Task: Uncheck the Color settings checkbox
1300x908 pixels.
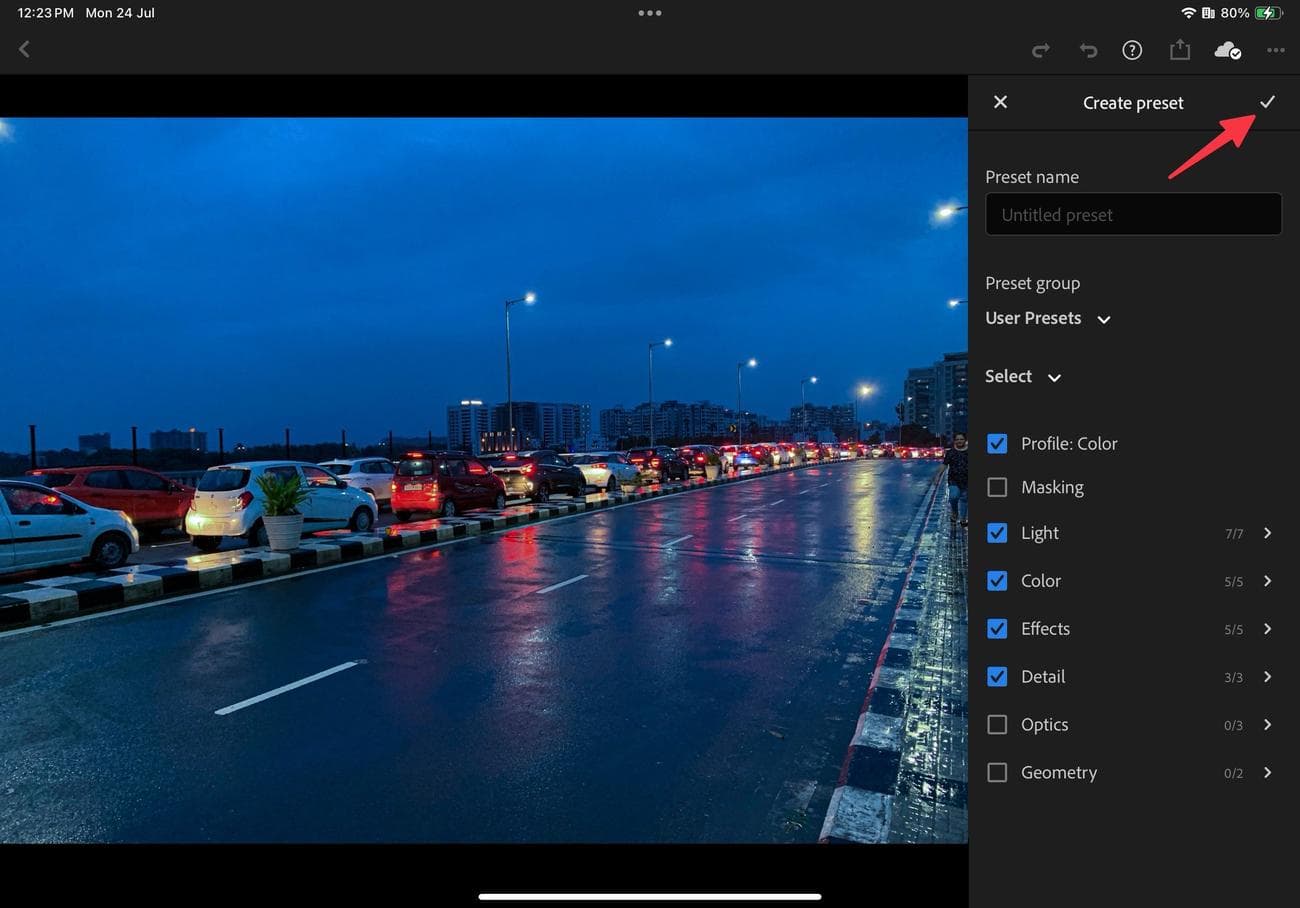Action: pyautogui.click(x=996, y=581)
